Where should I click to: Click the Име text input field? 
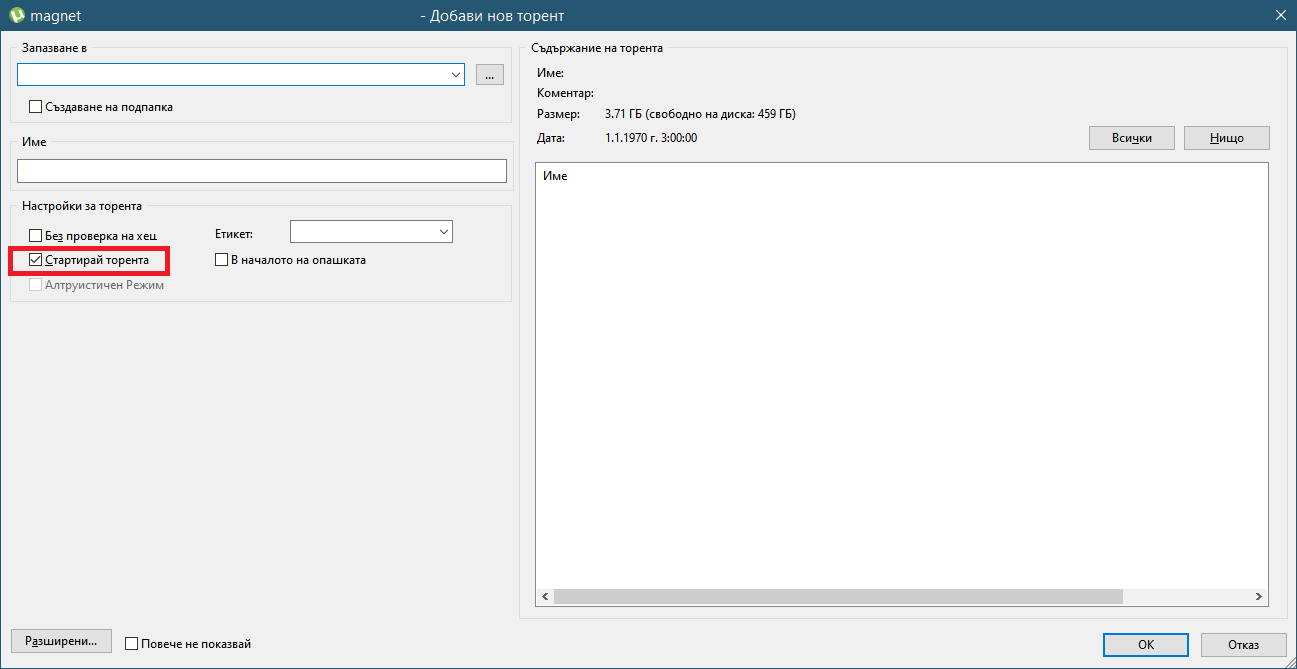tap(262, 171)
